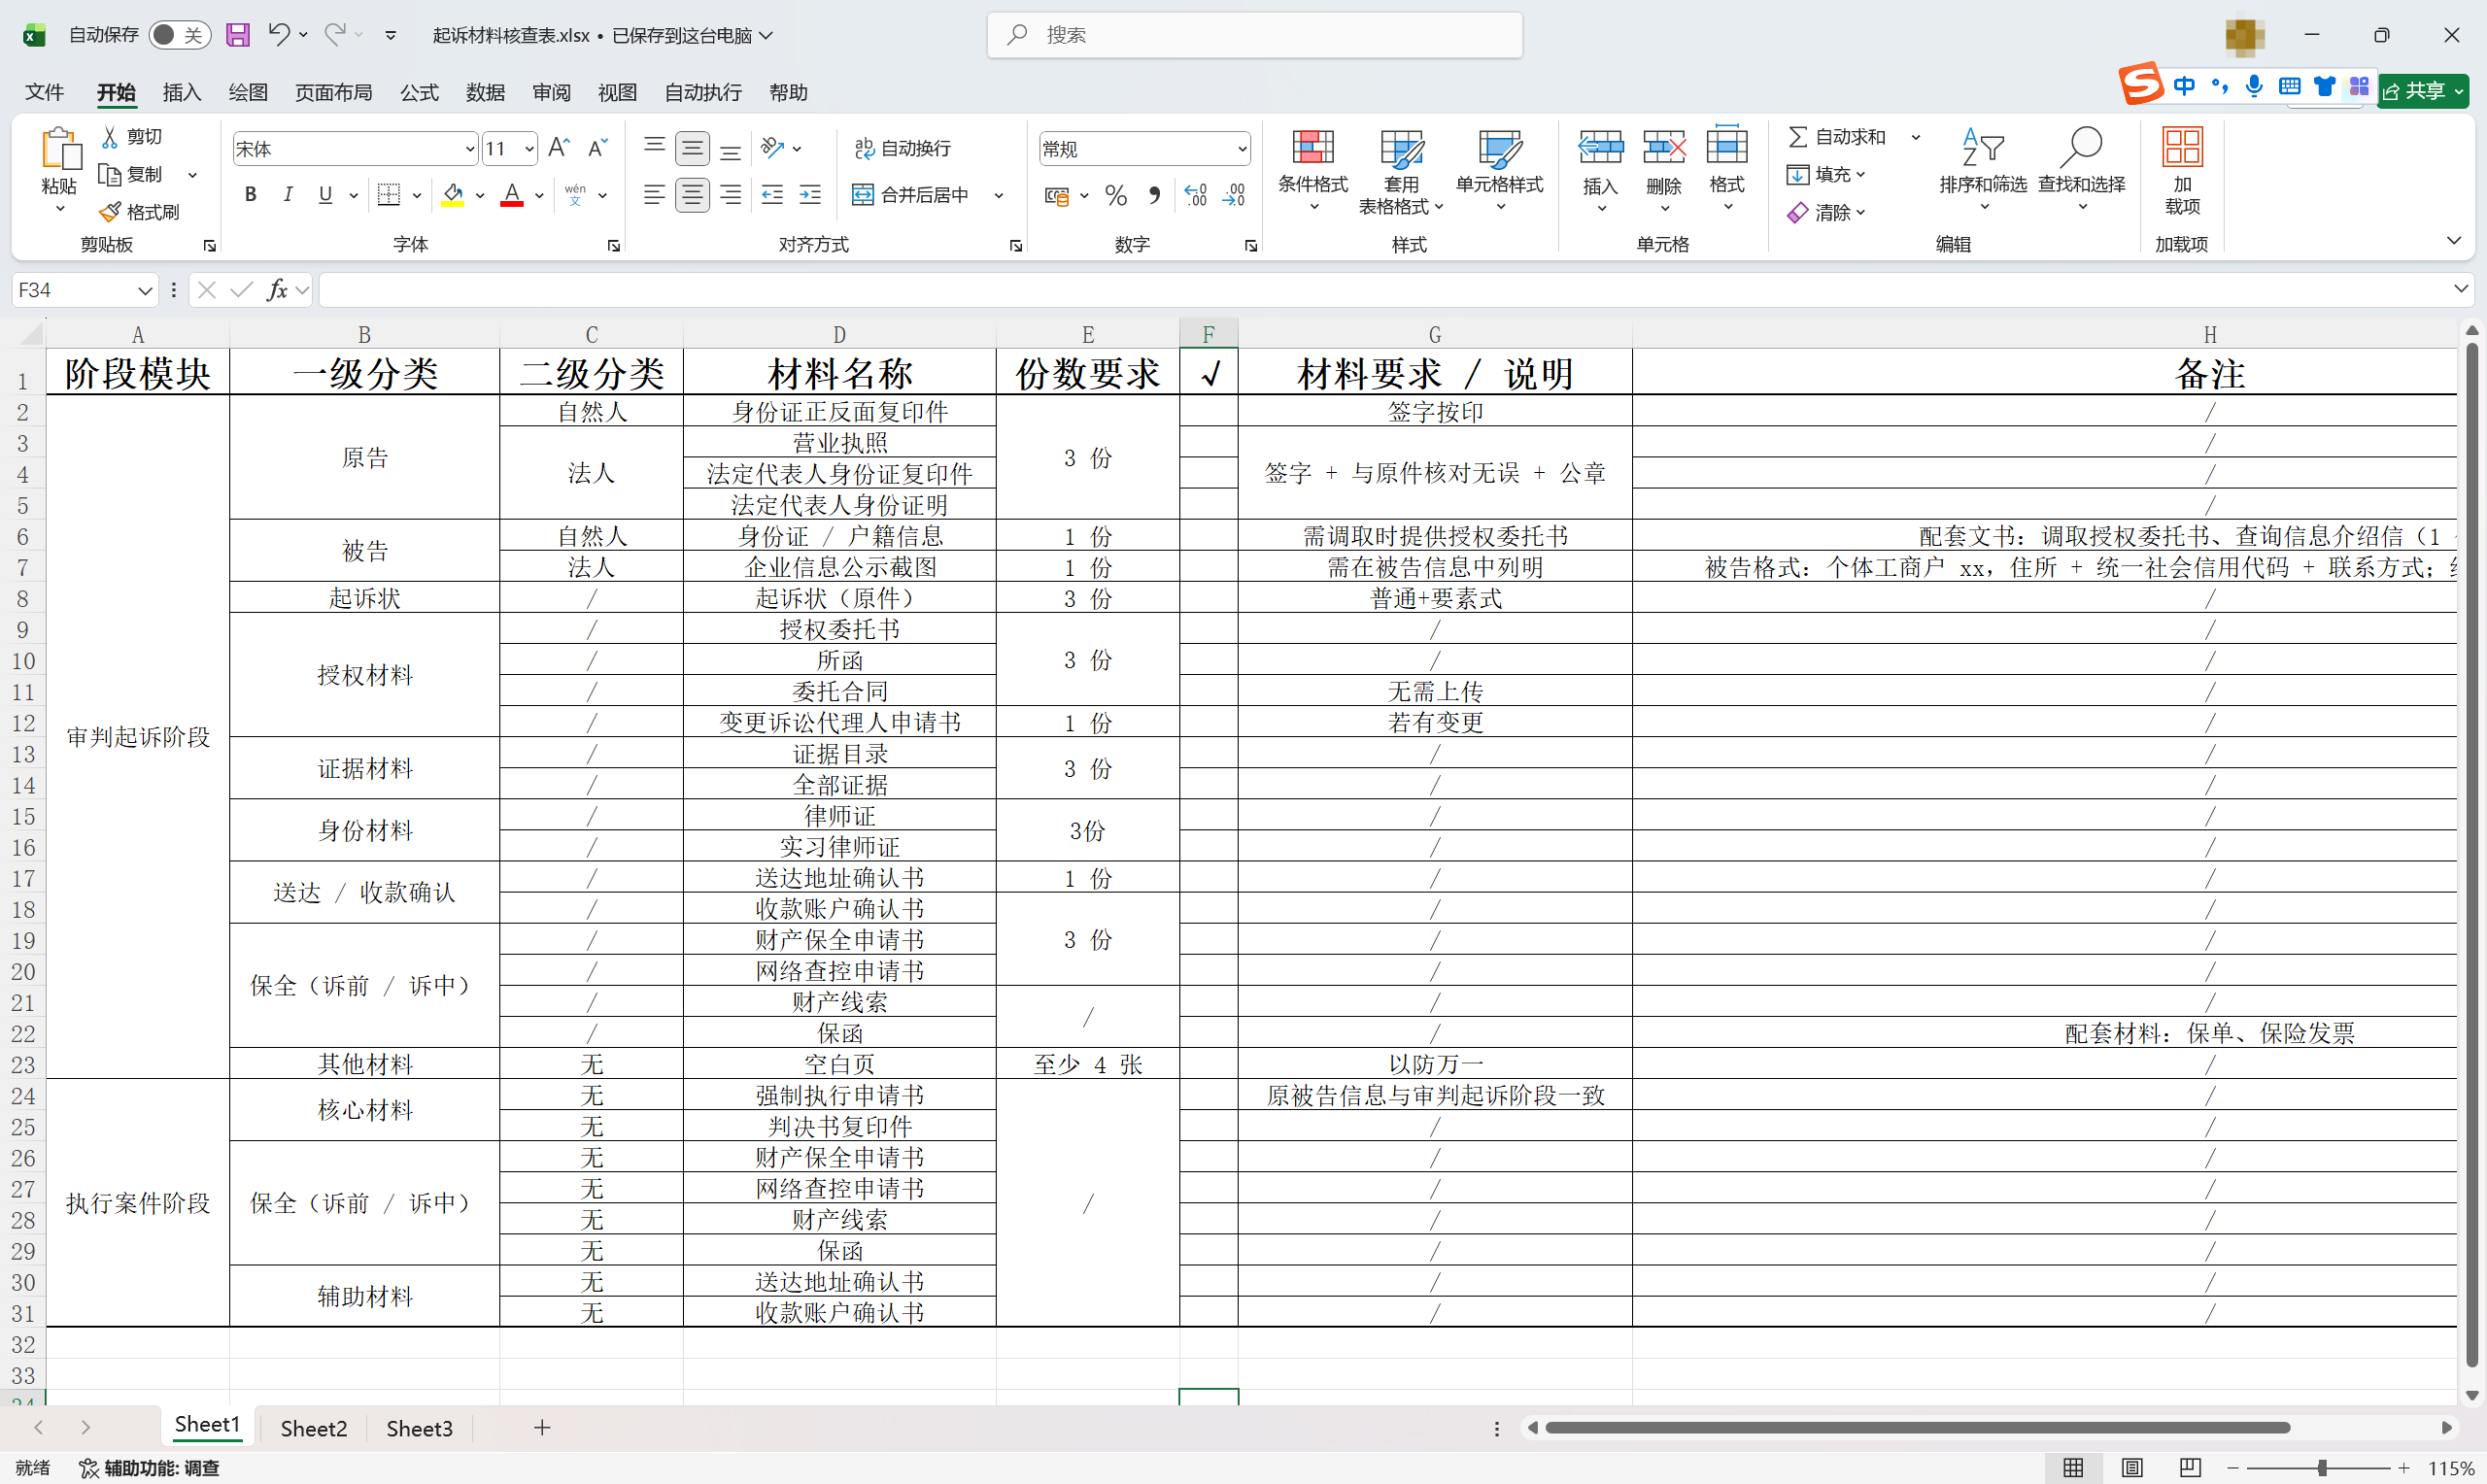Open the 公式 ribbon tab

pyautogui.click(x=419, y=92)
